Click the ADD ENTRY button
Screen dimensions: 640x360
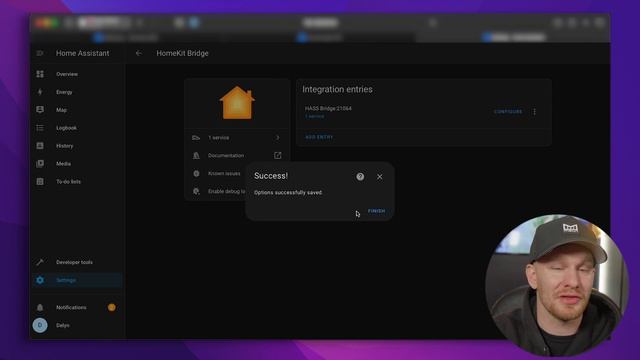click(319, 137)
